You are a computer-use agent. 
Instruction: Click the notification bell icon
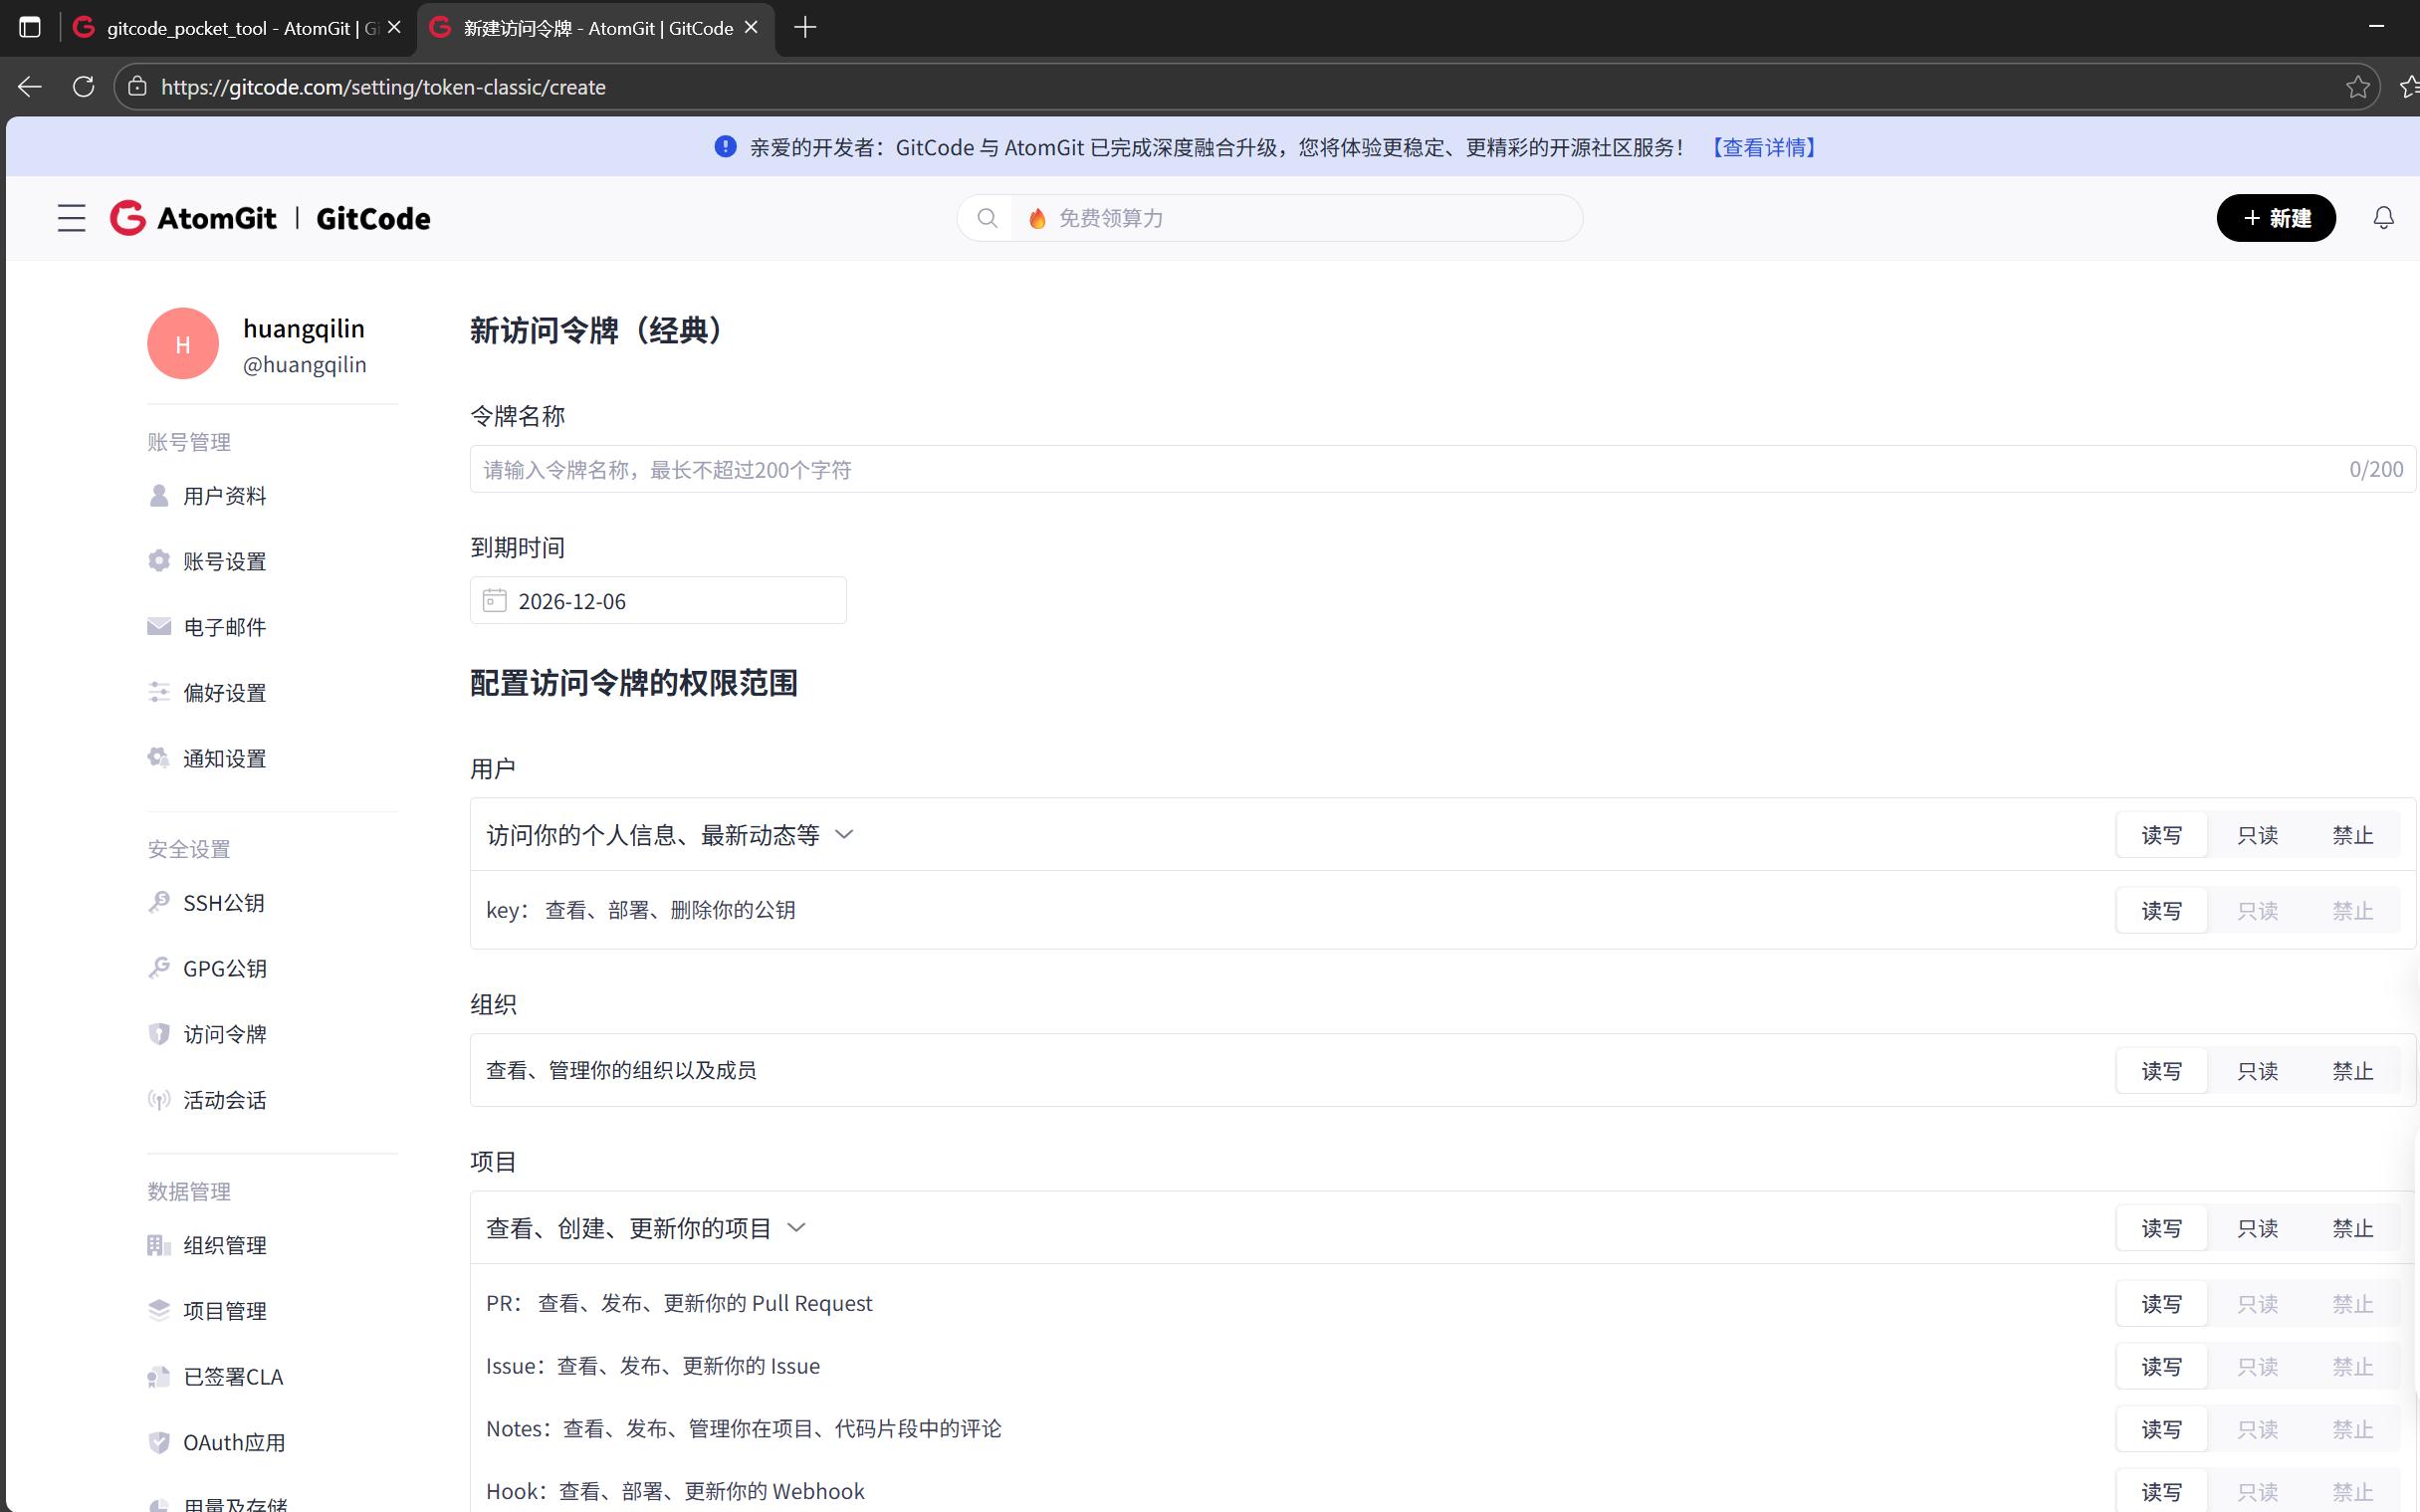click(x=2383, y=218)
